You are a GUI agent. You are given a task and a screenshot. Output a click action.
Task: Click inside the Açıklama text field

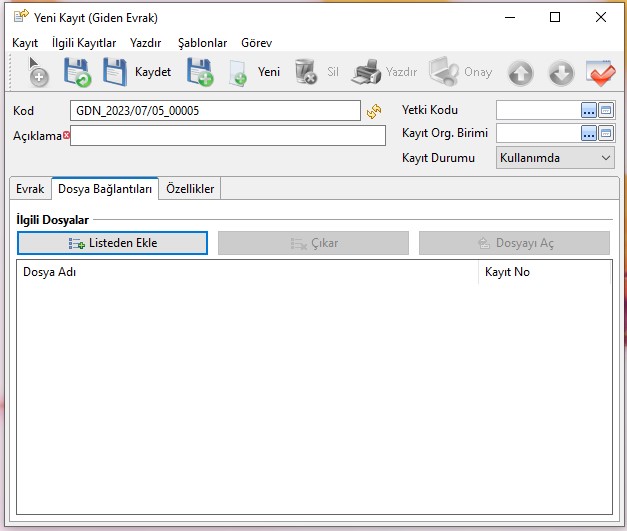227,135
